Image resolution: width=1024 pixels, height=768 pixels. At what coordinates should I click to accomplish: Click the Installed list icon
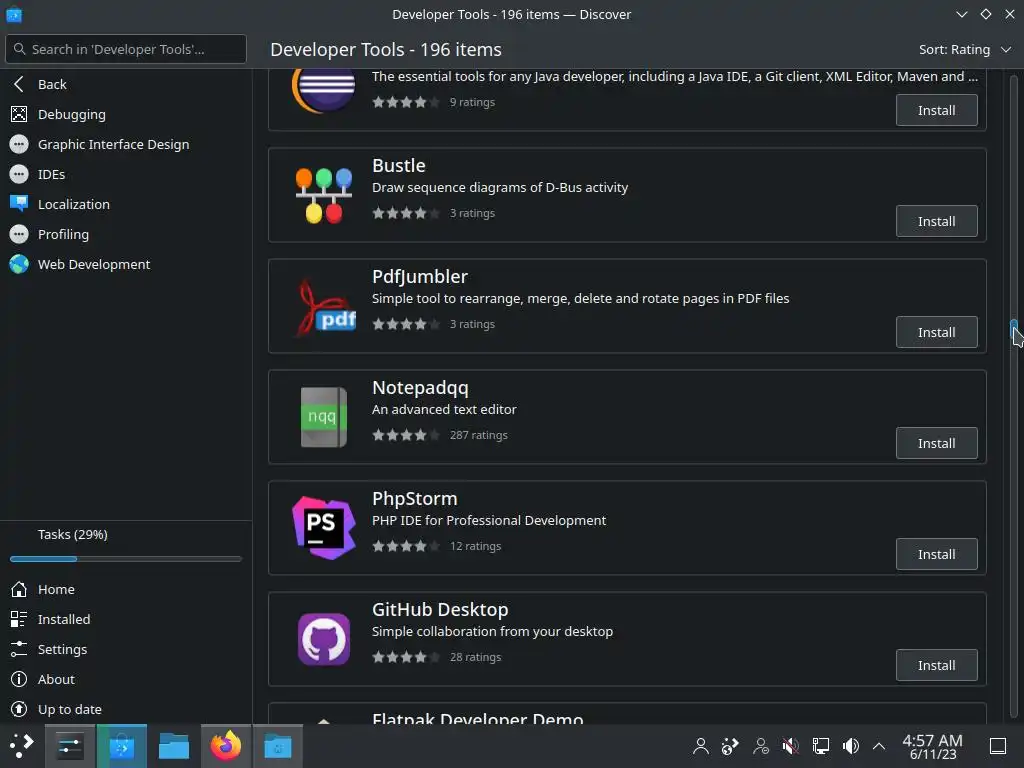[x=19, y=619]
